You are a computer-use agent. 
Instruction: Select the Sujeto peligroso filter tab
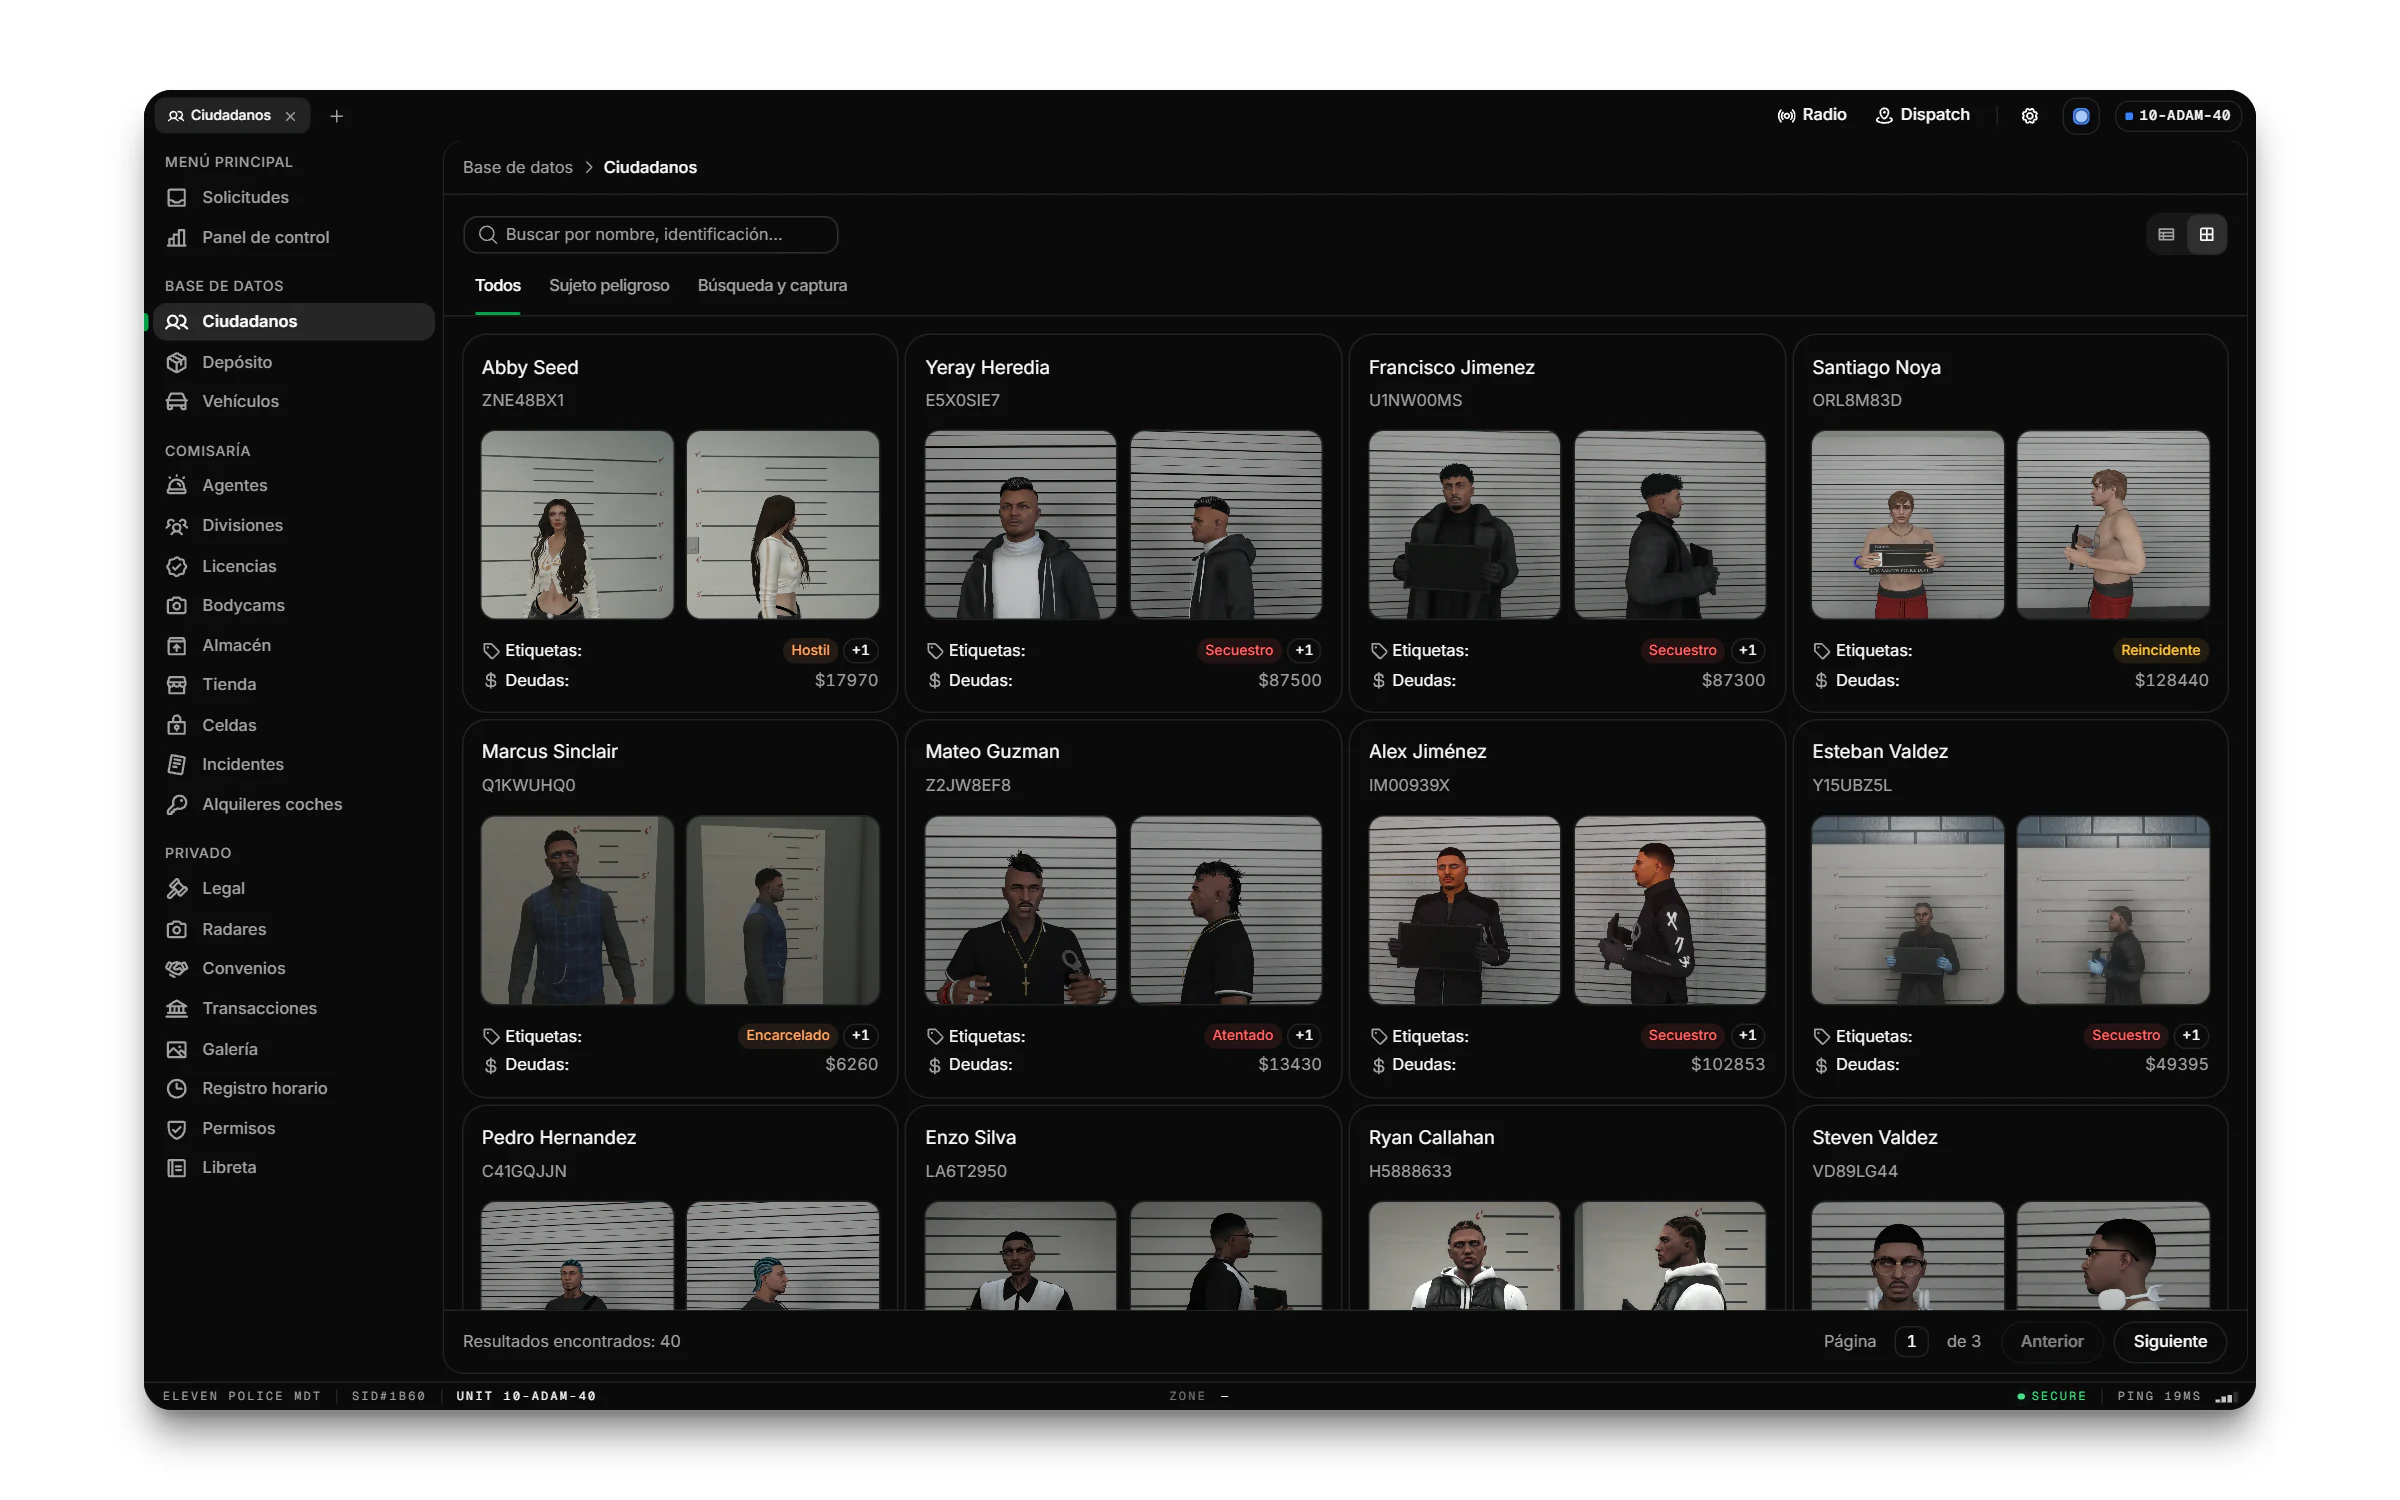(609, 285)
